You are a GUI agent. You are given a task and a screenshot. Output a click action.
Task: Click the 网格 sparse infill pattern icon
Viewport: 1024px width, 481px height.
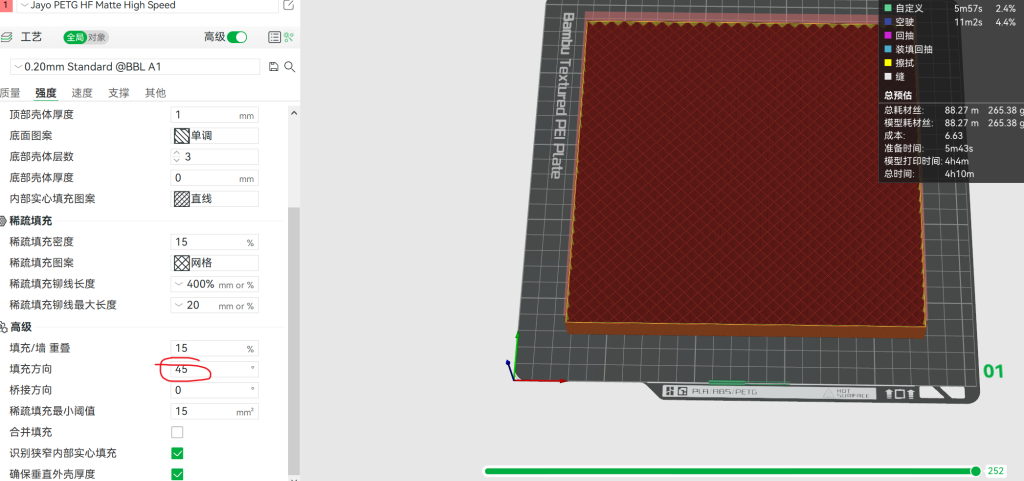tap(182, 263)
